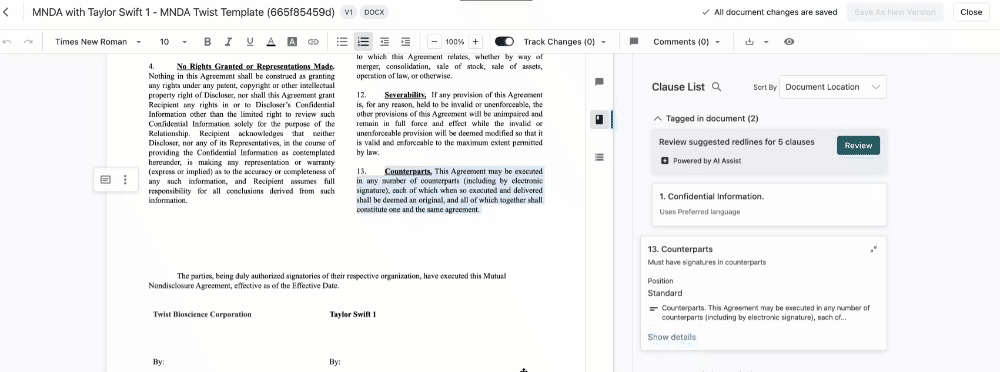Click the italic formatting icon
Viewport: 1000px width, 372px height.
pos(228,42)
